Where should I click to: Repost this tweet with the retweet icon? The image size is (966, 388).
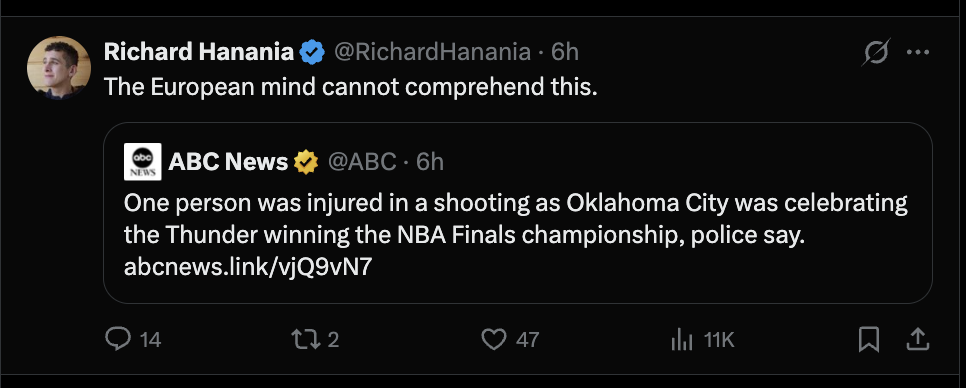point(303,339)
